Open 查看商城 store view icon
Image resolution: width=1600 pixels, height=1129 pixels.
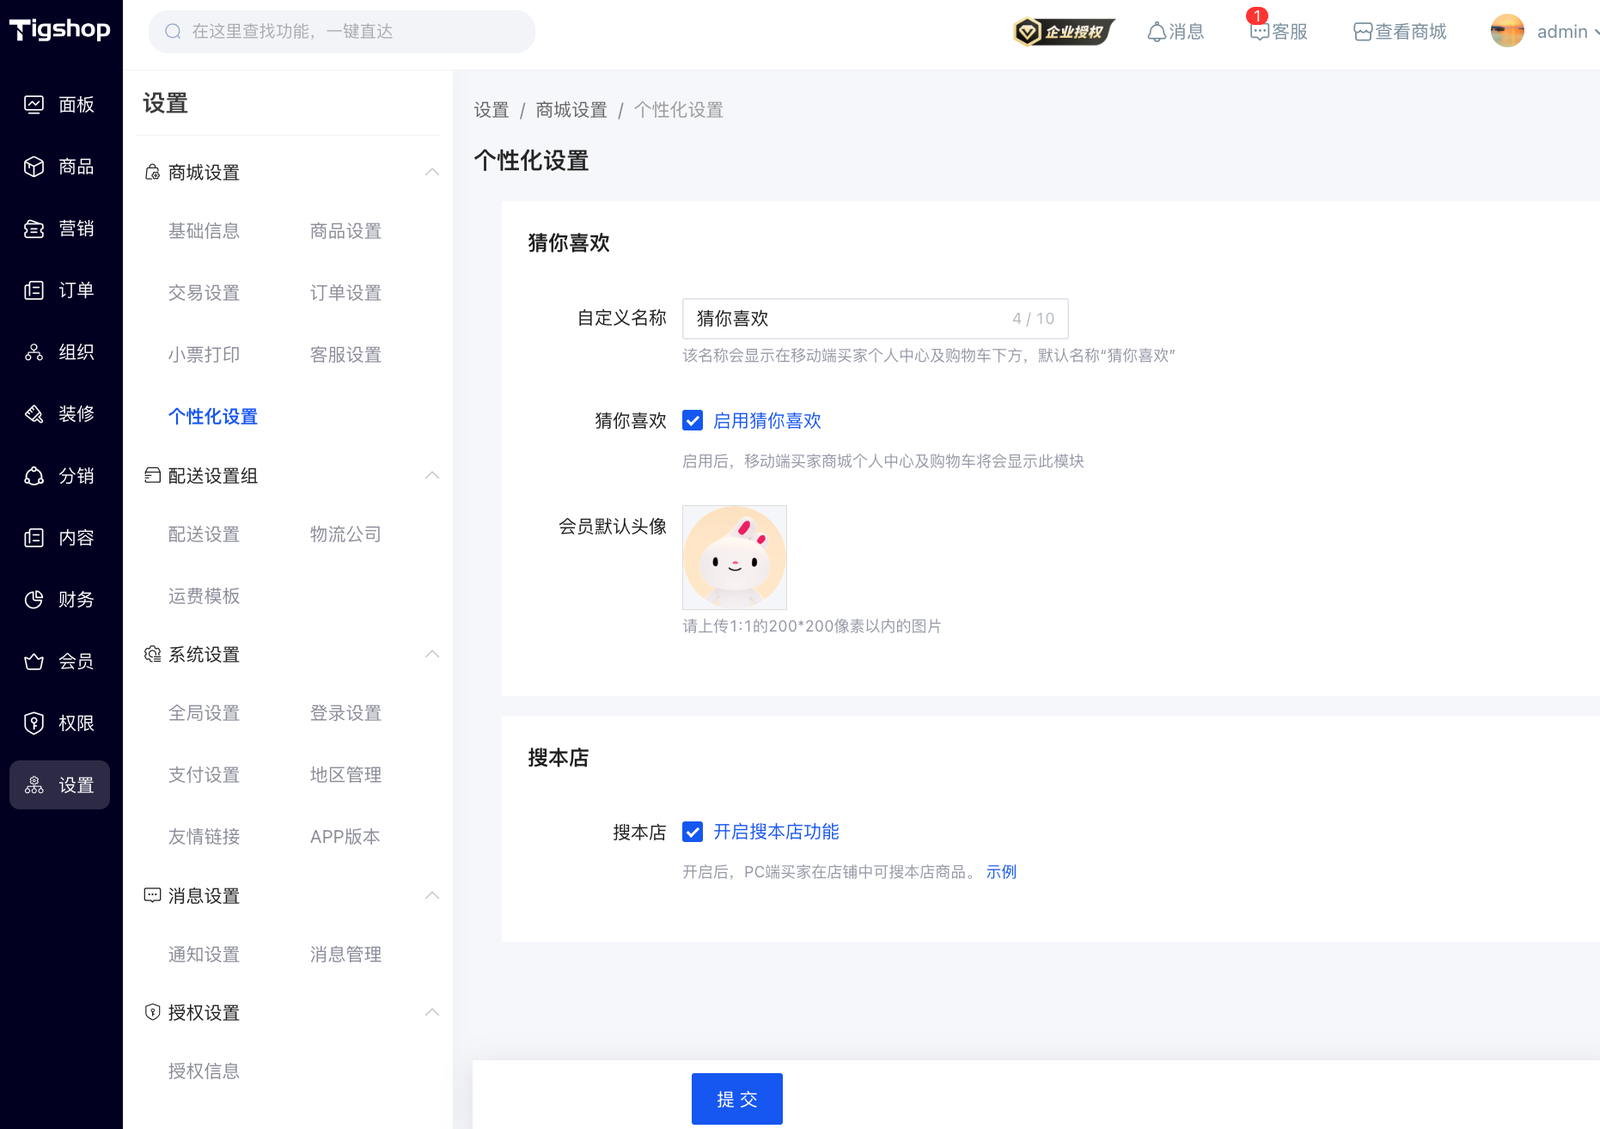tap(1362, 32)
